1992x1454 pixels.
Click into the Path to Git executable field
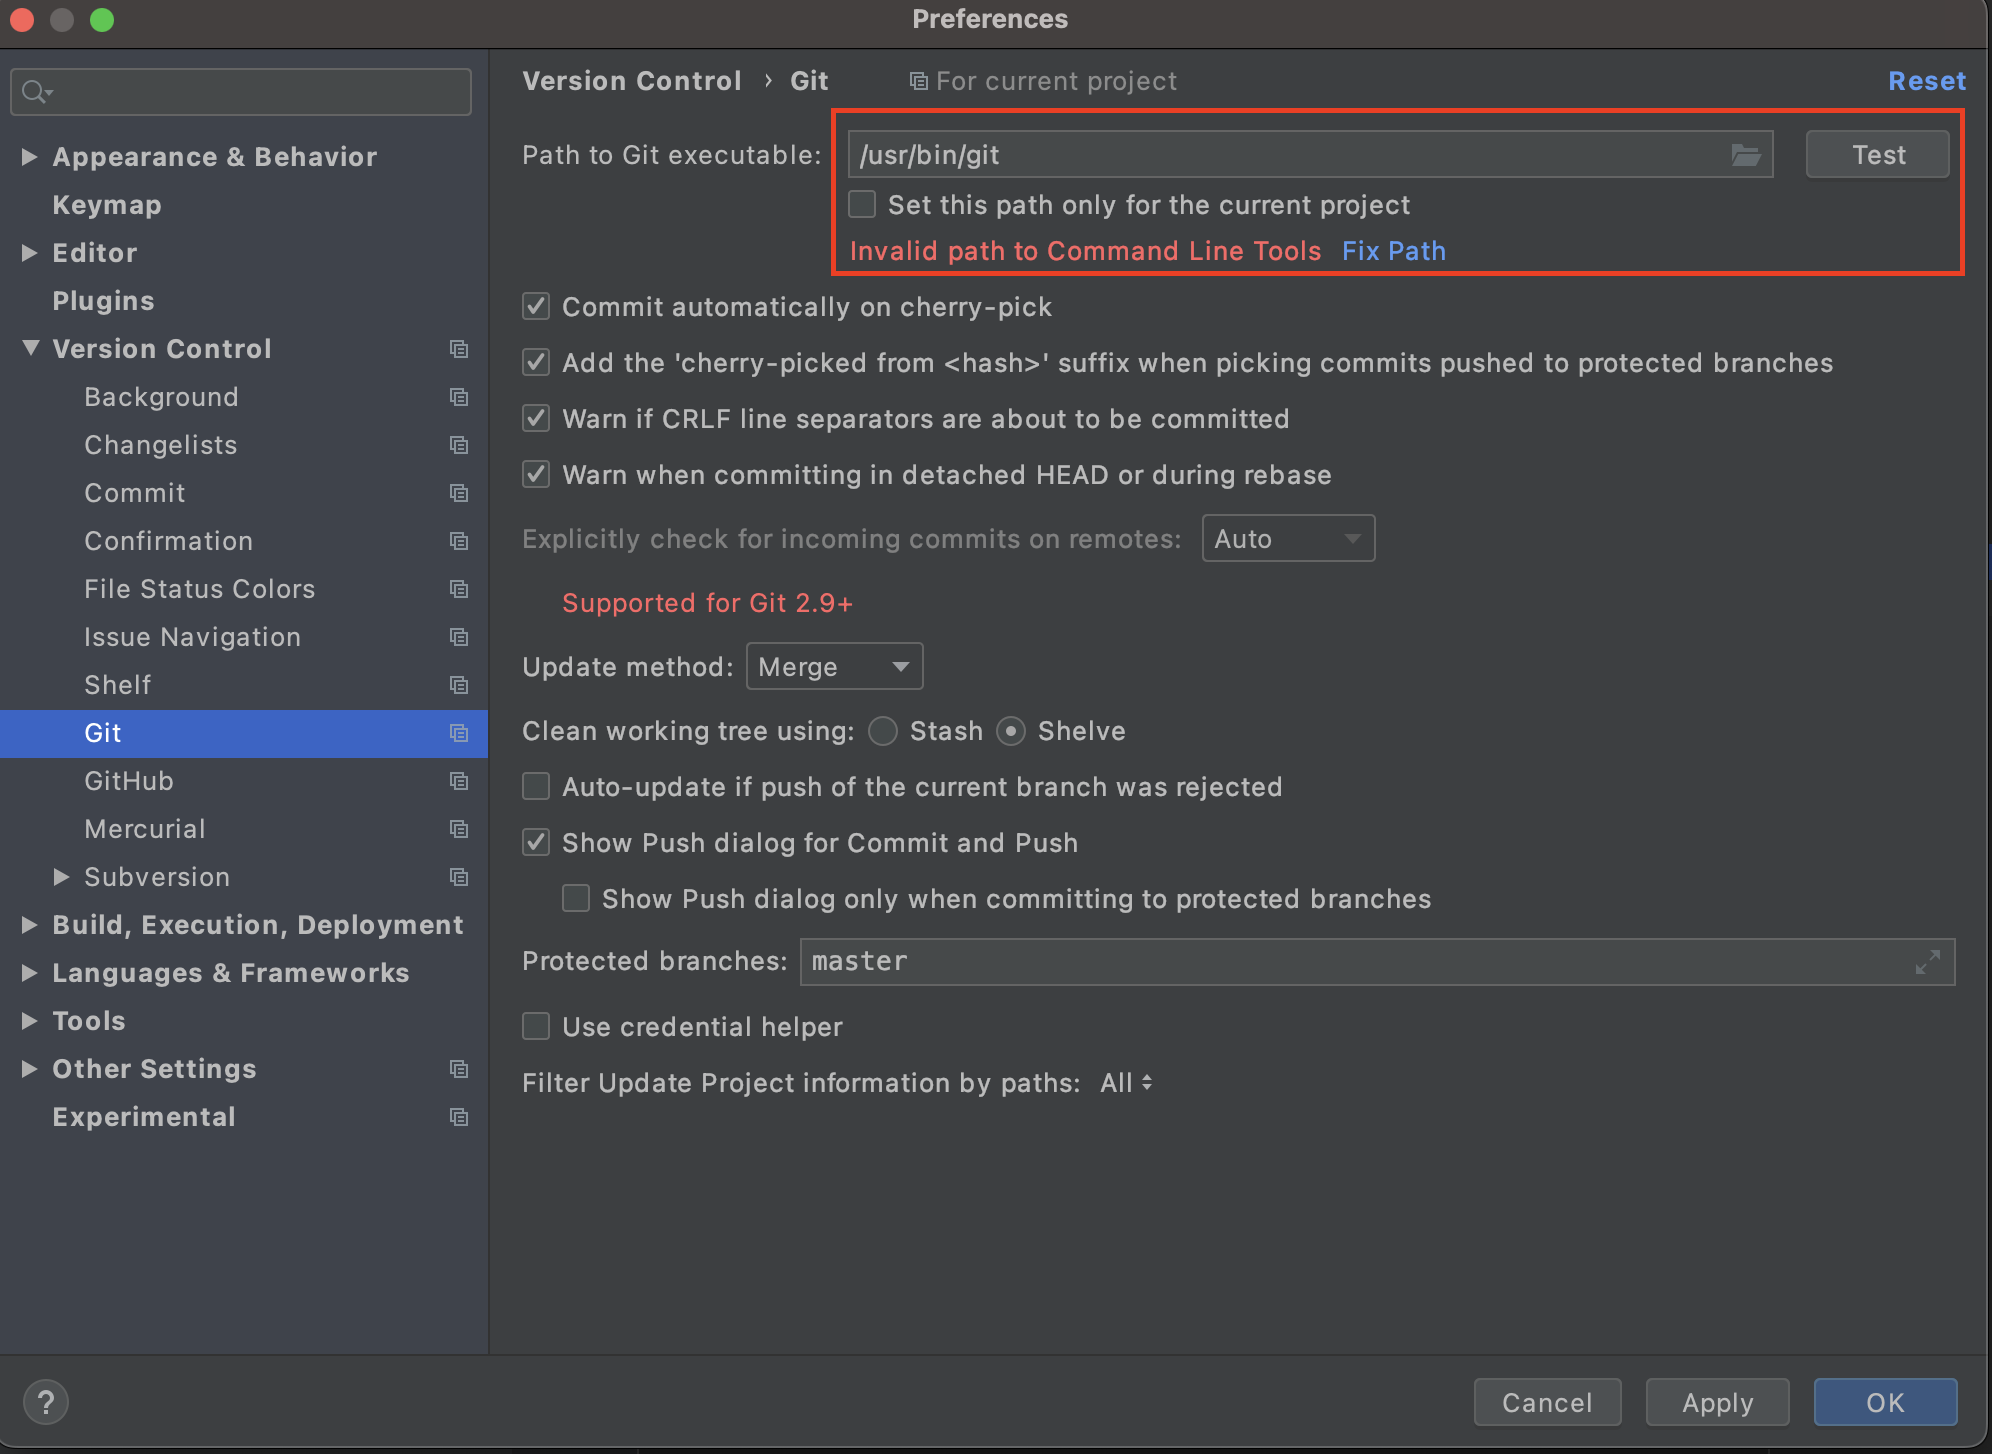click(x=1280, y=155)
